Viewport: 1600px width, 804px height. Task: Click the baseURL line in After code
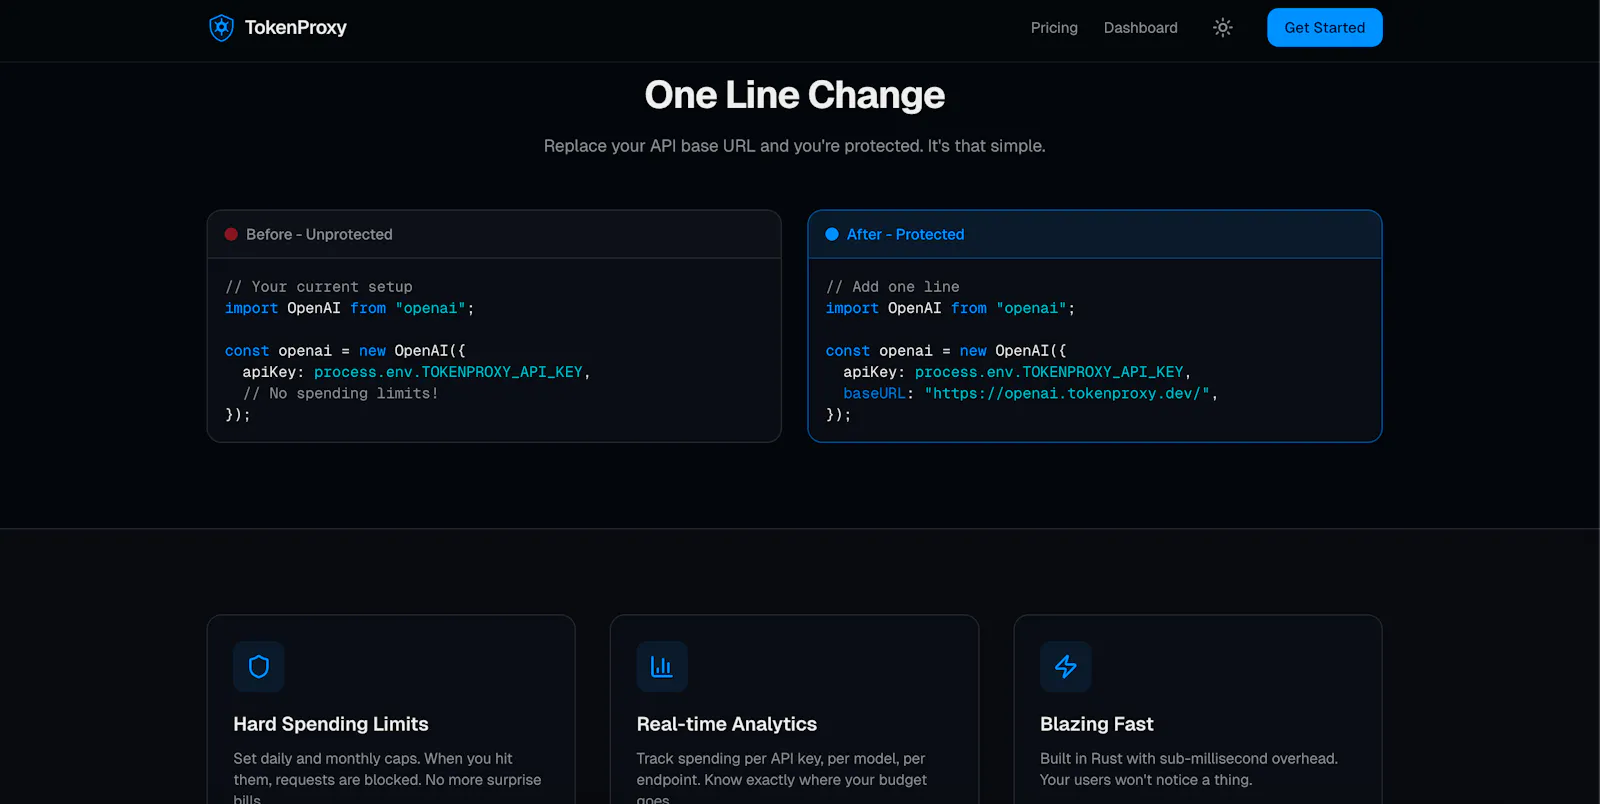[1030, 393]
